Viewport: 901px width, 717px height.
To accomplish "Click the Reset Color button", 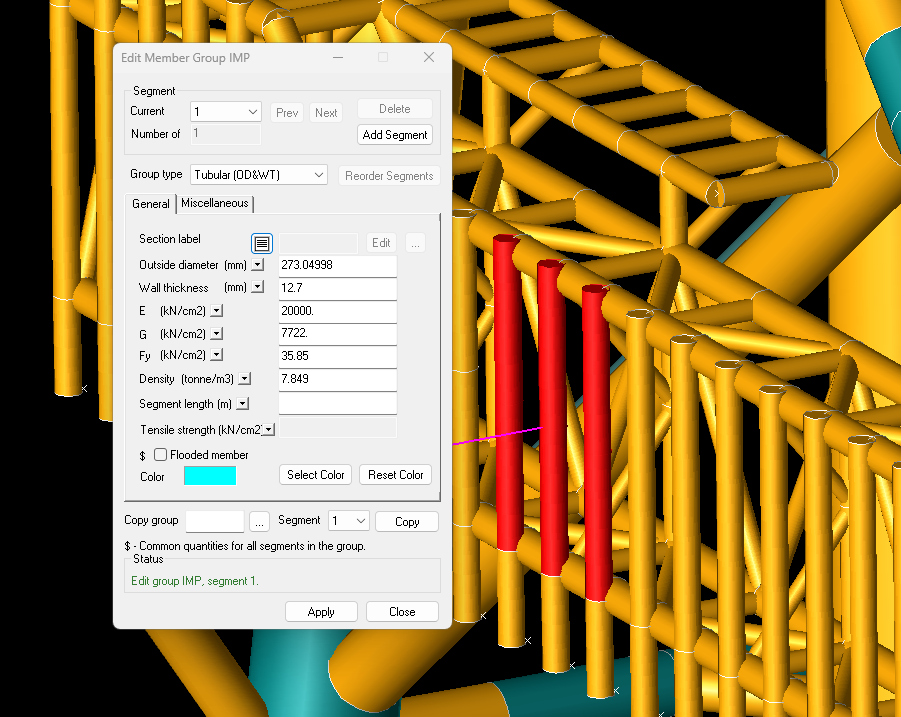I will 395,475.
